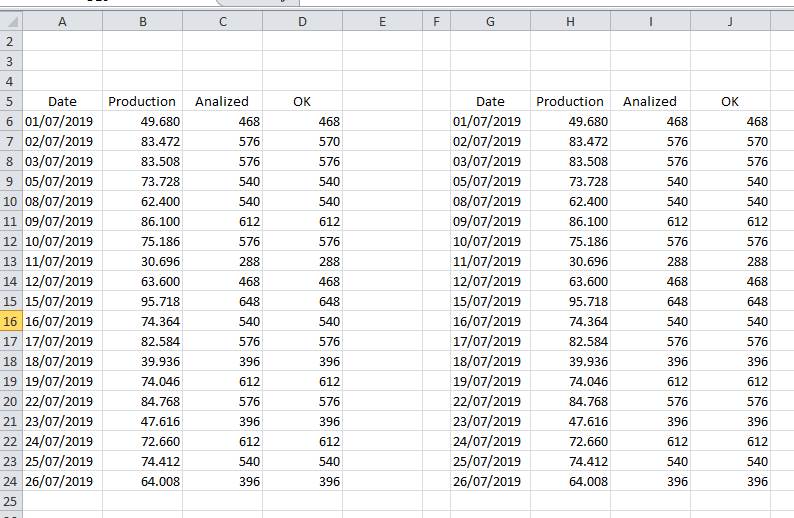Select cell H15 with 95.718
The image size is (794, 518).
[x=570, y=301]
